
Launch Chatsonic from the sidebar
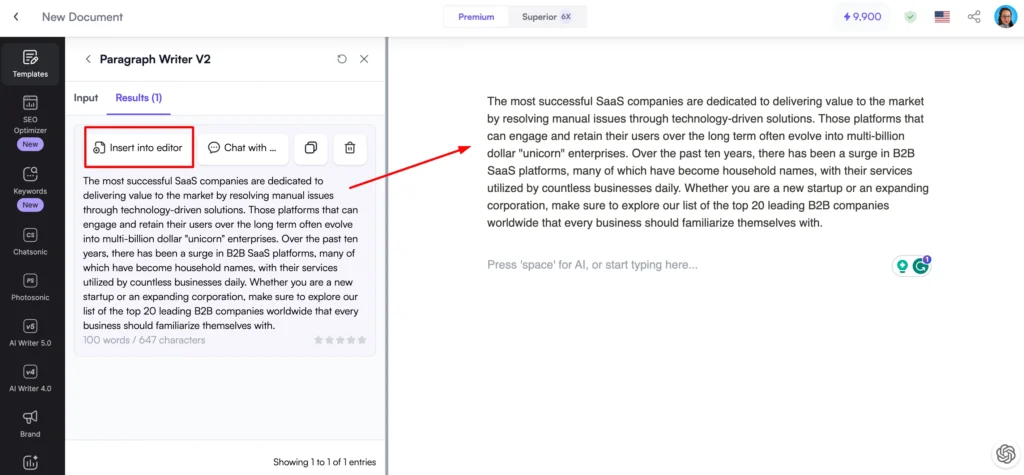click(30, 241)
